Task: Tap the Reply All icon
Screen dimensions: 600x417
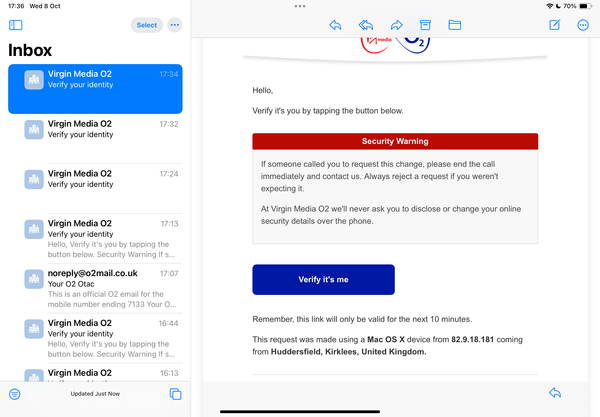Action: click(365, 25)
